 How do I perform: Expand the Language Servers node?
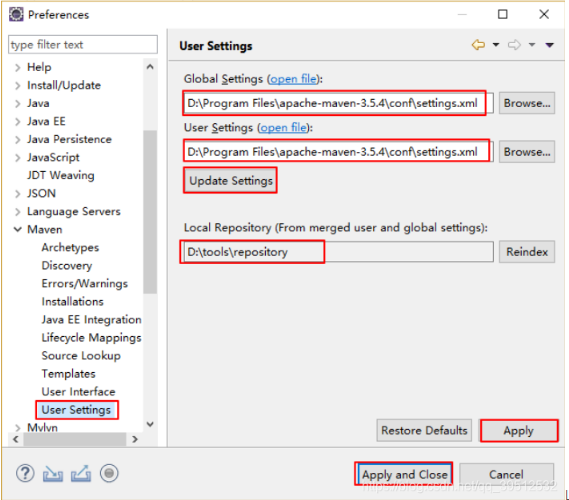[x=17, y=212]
